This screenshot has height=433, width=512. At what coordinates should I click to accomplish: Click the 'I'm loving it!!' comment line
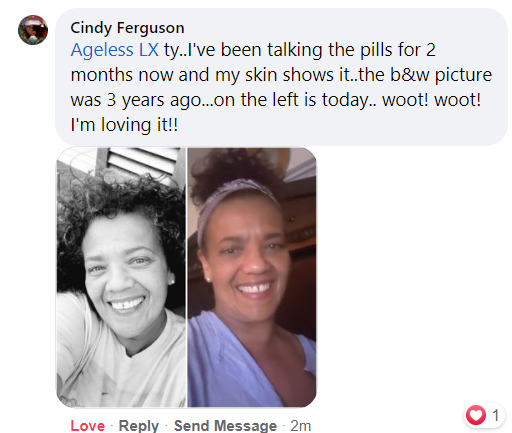[x=124, y=125]
